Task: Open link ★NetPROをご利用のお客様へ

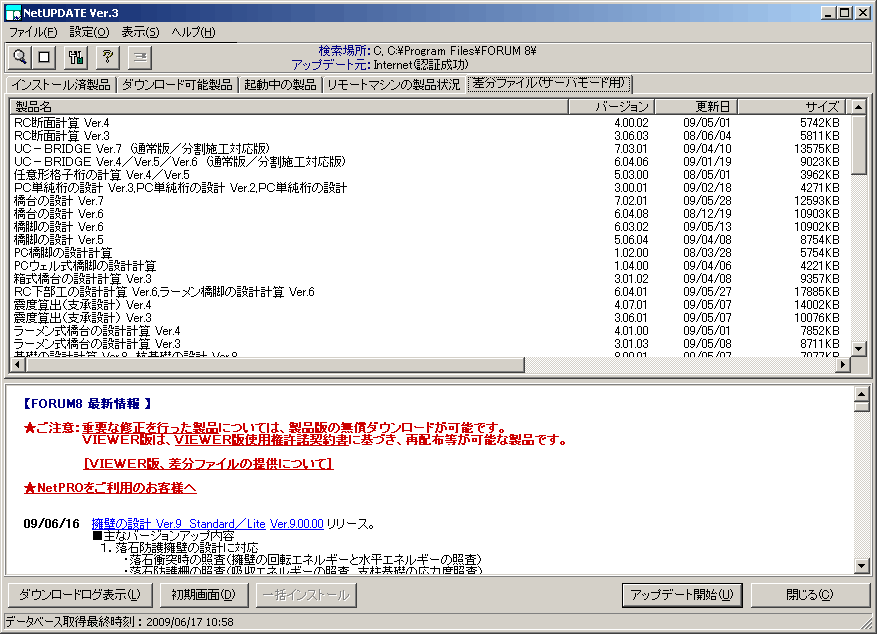Action: pyautogui.click(x=110, y=488)
